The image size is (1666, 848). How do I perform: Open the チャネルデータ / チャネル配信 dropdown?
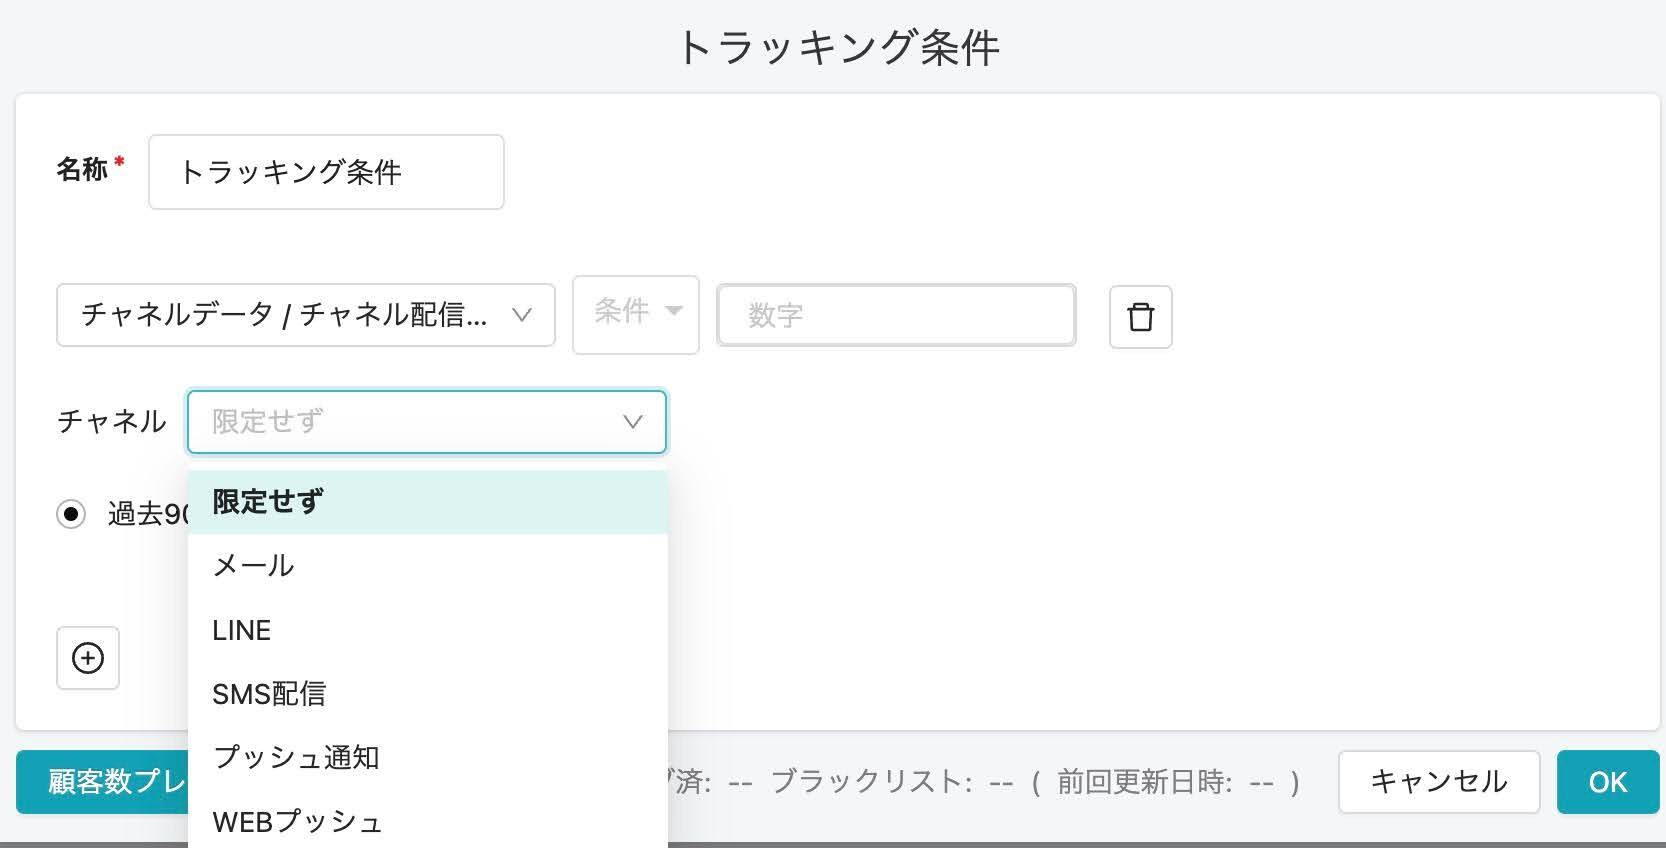pos(305,315)
